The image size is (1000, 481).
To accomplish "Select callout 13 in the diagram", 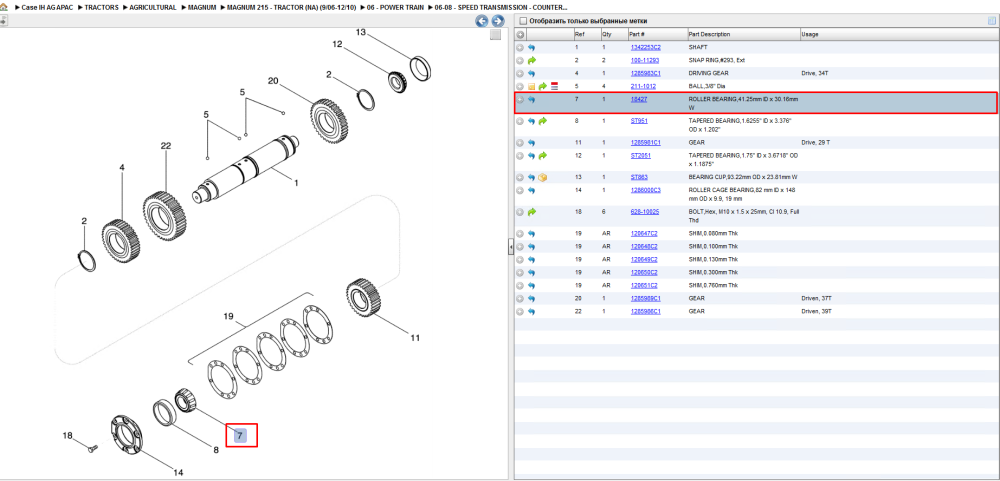I will point(362,32).
